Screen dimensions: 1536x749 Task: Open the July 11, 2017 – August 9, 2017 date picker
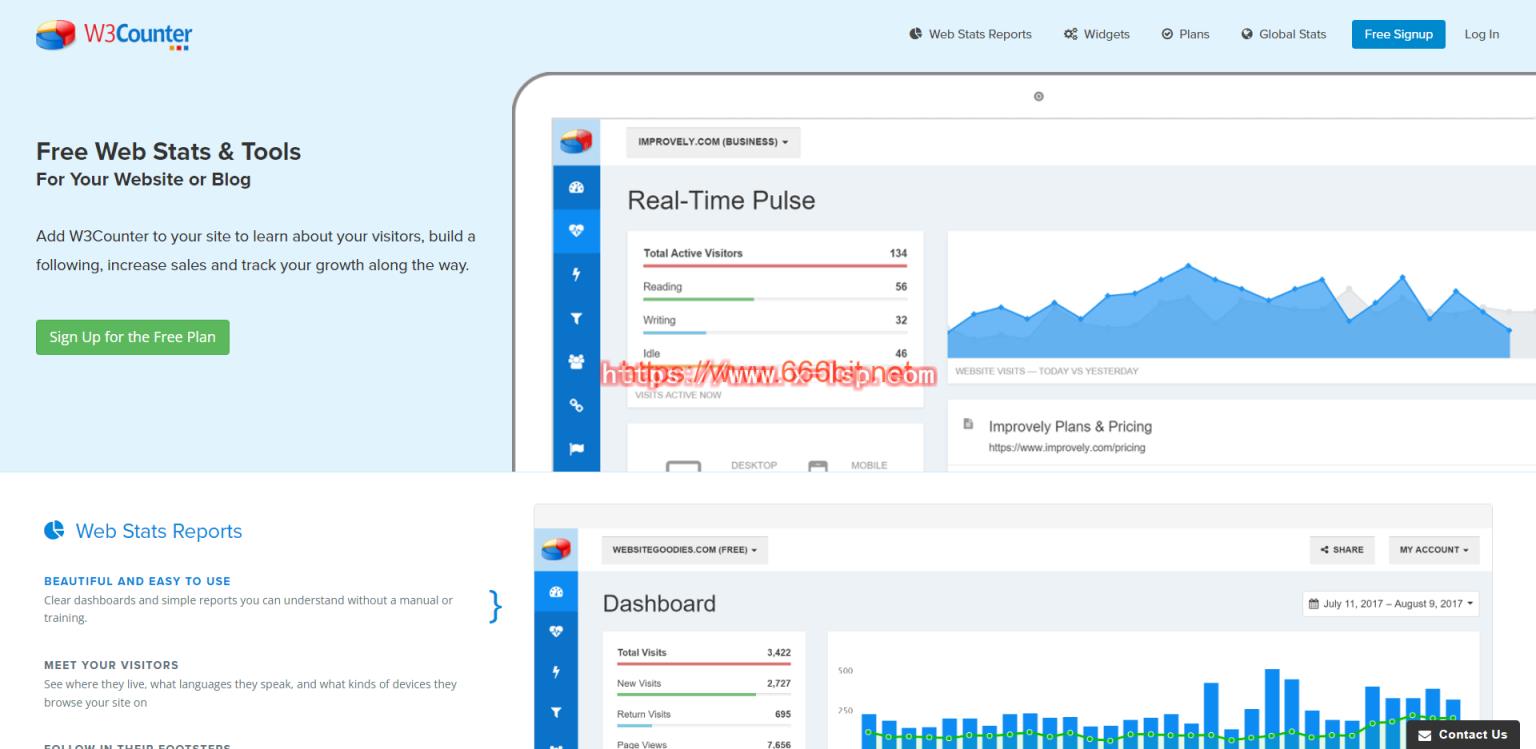1391,604
